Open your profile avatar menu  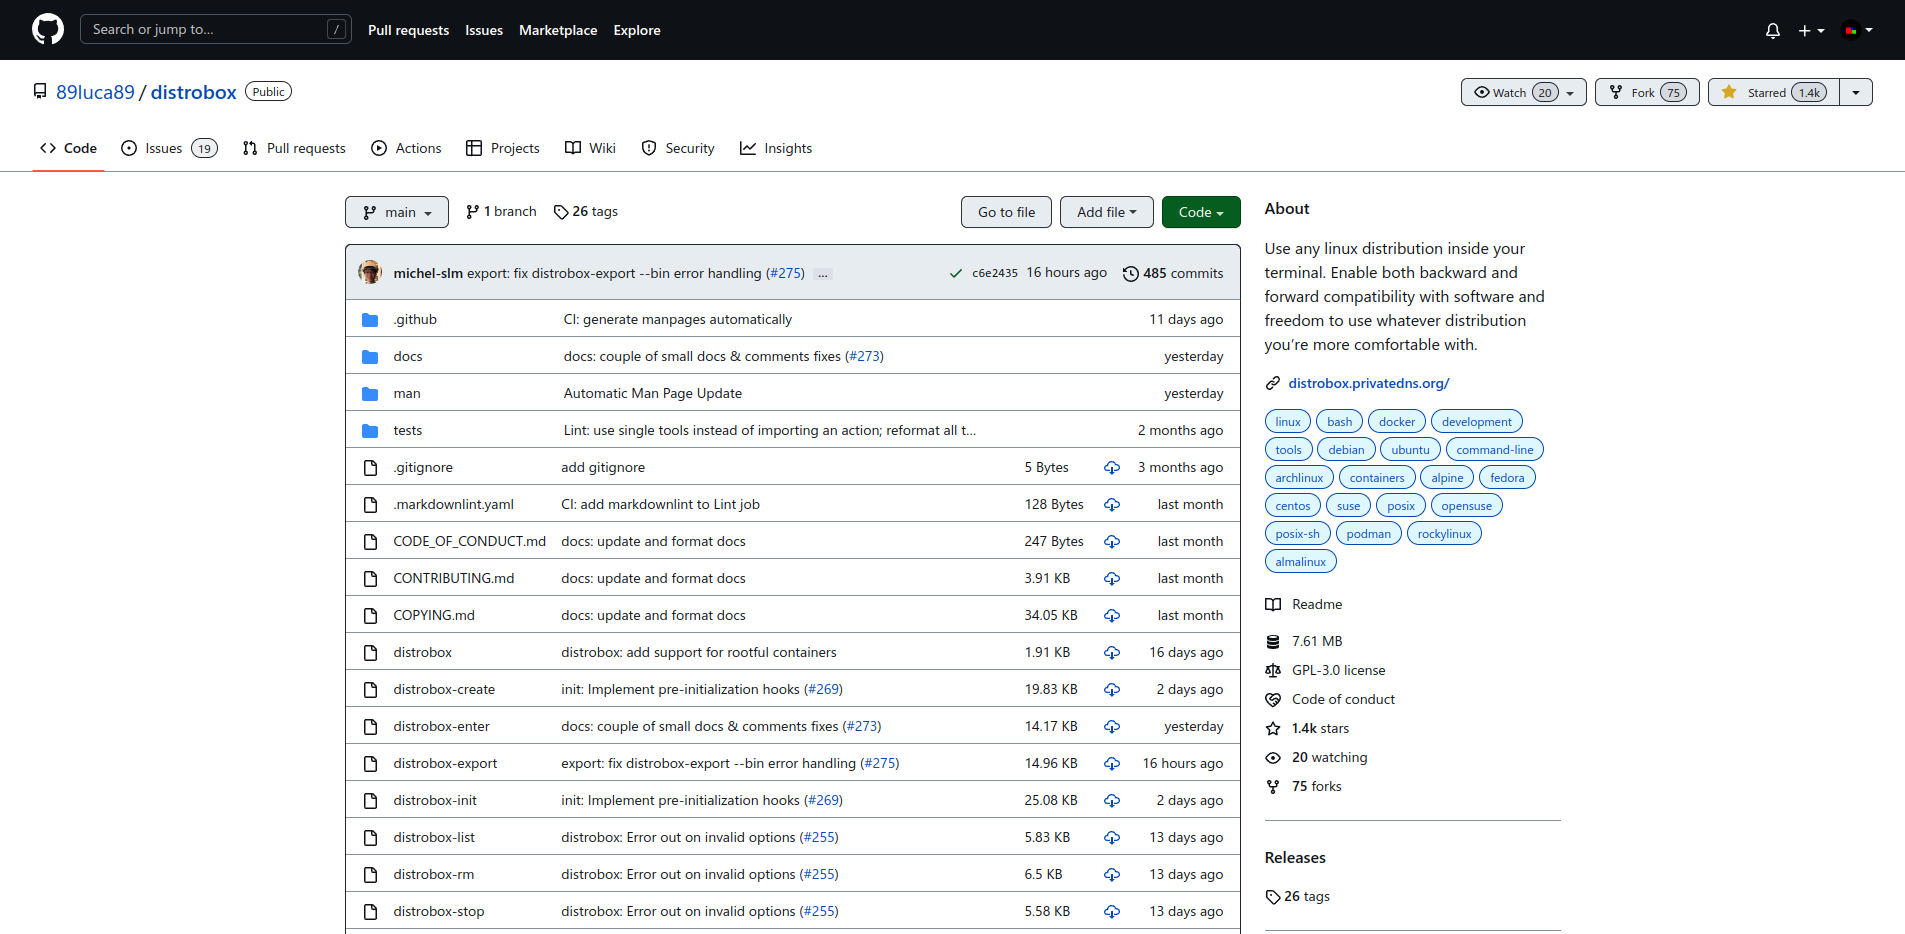(x=1852, y=31)
